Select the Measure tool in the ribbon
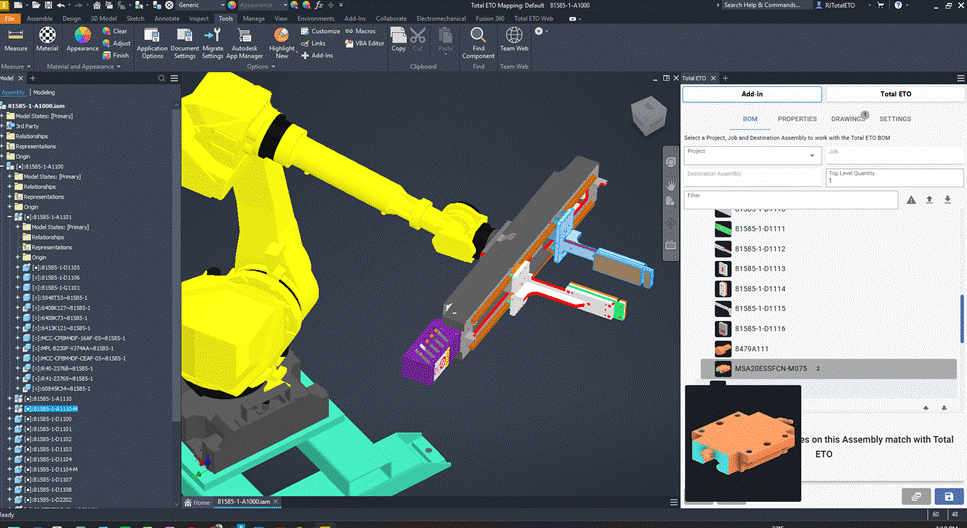Image resolution: width=967 pixels, height=528 pixels. tap(16, 38)
